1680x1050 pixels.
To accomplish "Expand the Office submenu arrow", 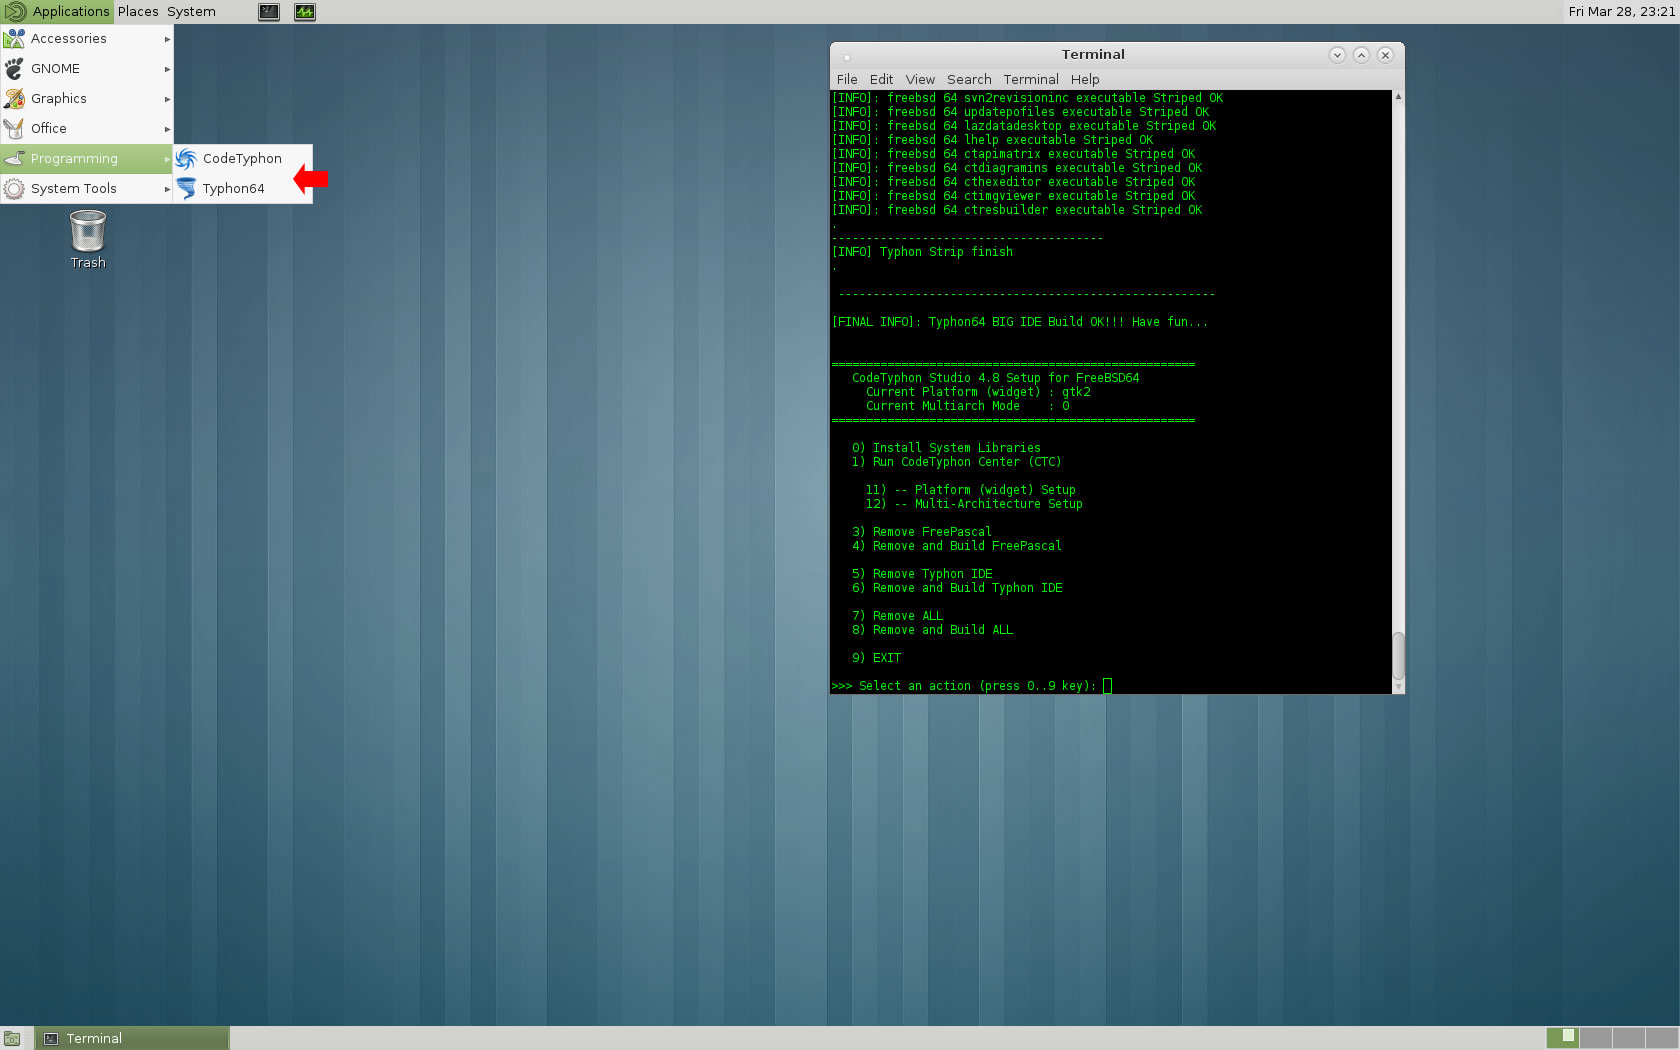I will point(167,129).
